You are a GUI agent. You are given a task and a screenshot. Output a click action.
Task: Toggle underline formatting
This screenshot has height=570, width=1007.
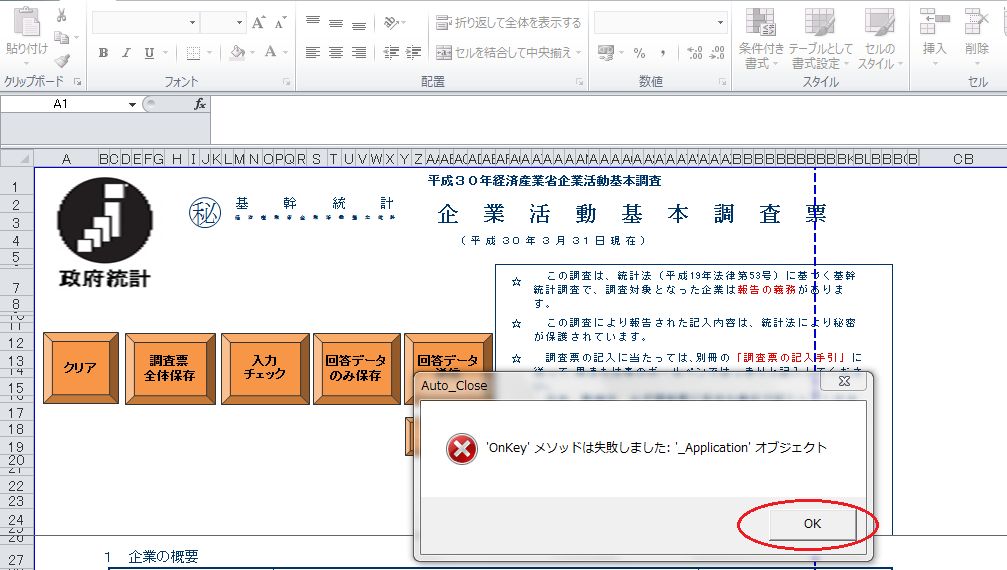[x=149, y=53]
